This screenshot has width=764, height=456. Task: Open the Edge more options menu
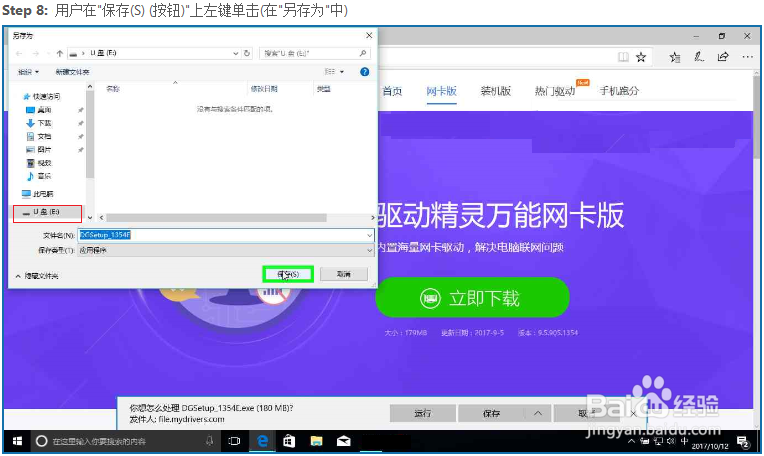[747, 57]
